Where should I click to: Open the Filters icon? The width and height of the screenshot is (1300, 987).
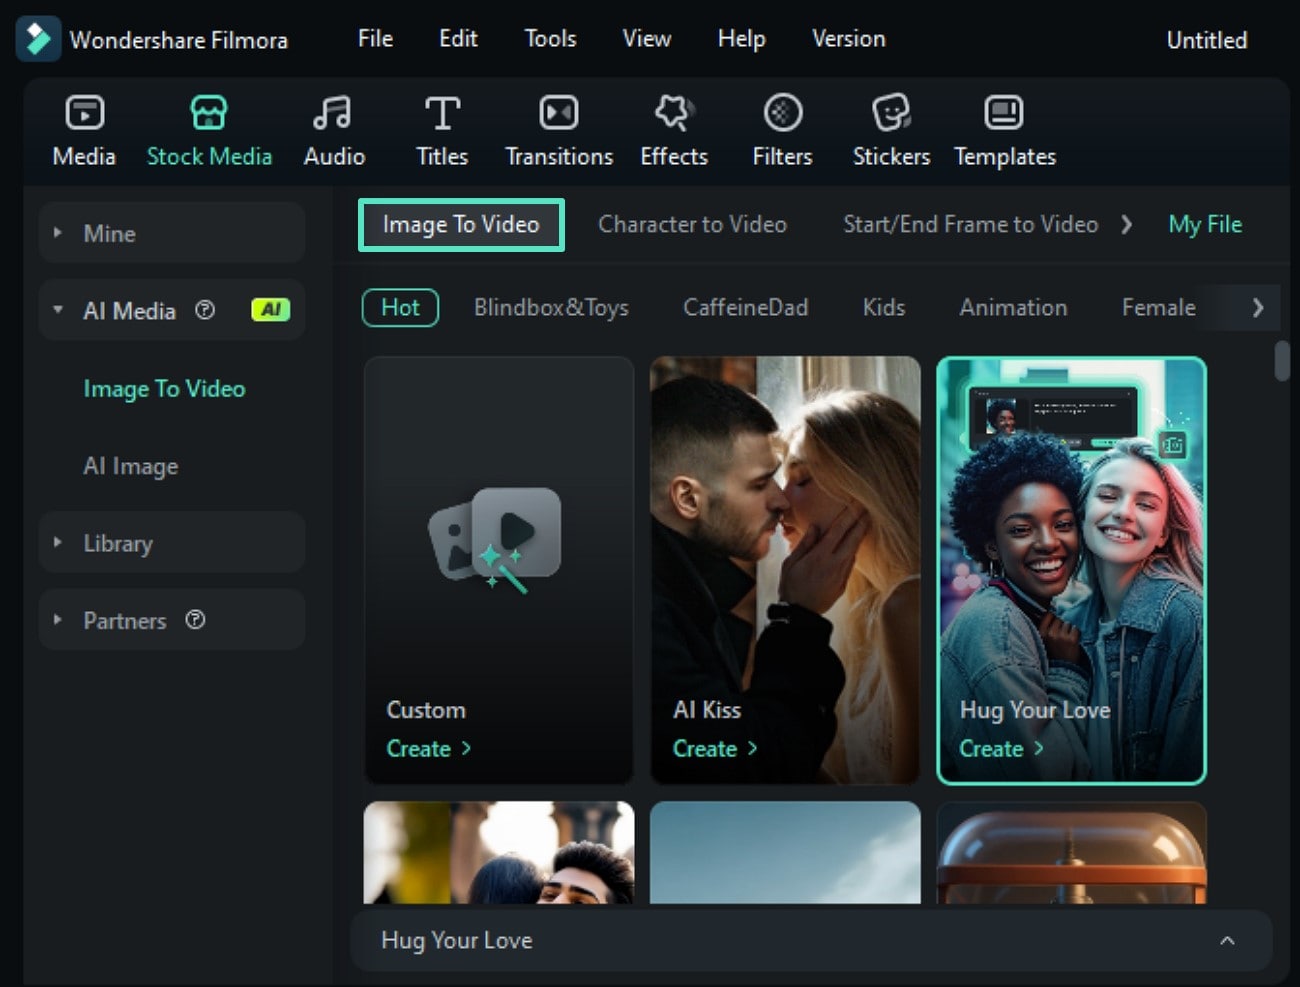783,112
